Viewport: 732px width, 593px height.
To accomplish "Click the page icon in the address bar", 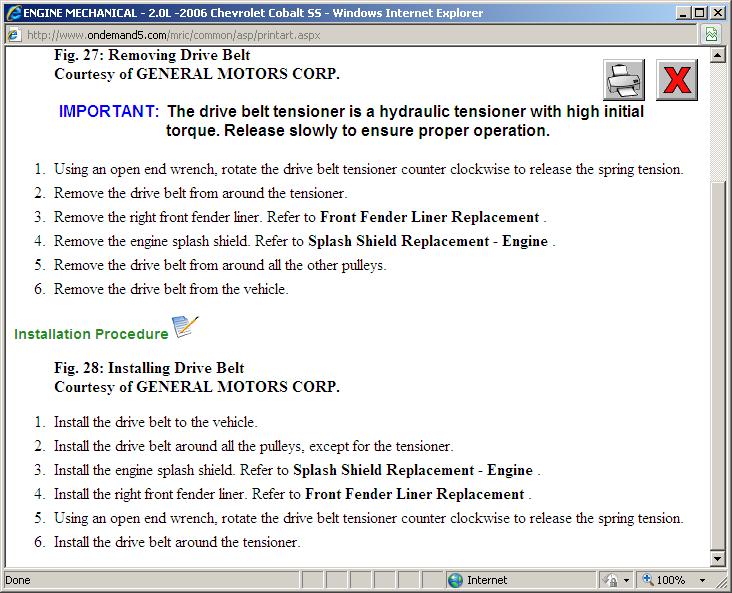I will point(14,35).
